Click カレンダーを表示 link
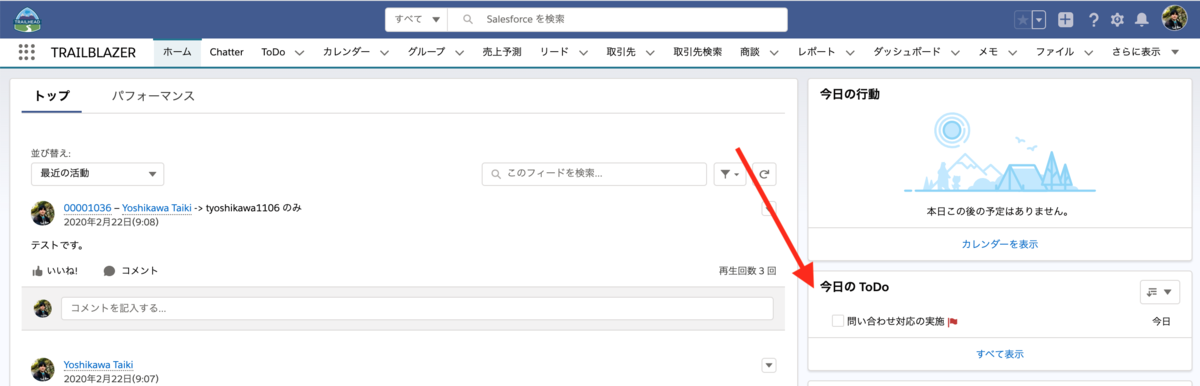This screenshot has height=386, width=1200. 999,244
